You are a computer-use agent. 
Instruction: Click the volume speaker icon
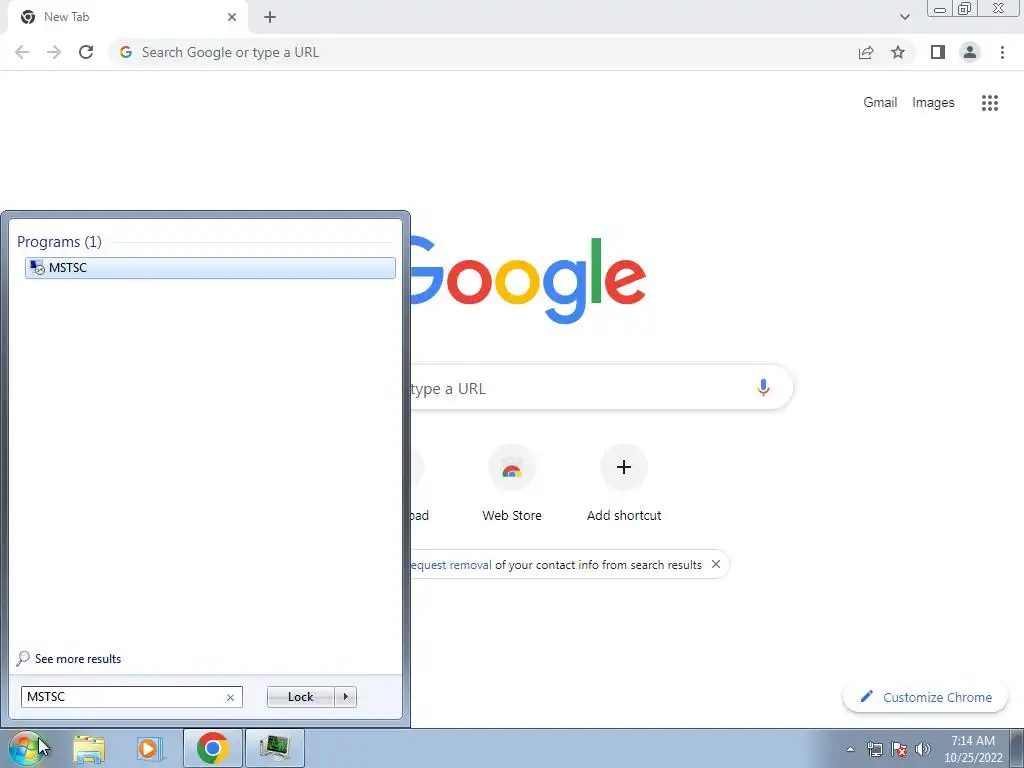[x=923, y=749]
